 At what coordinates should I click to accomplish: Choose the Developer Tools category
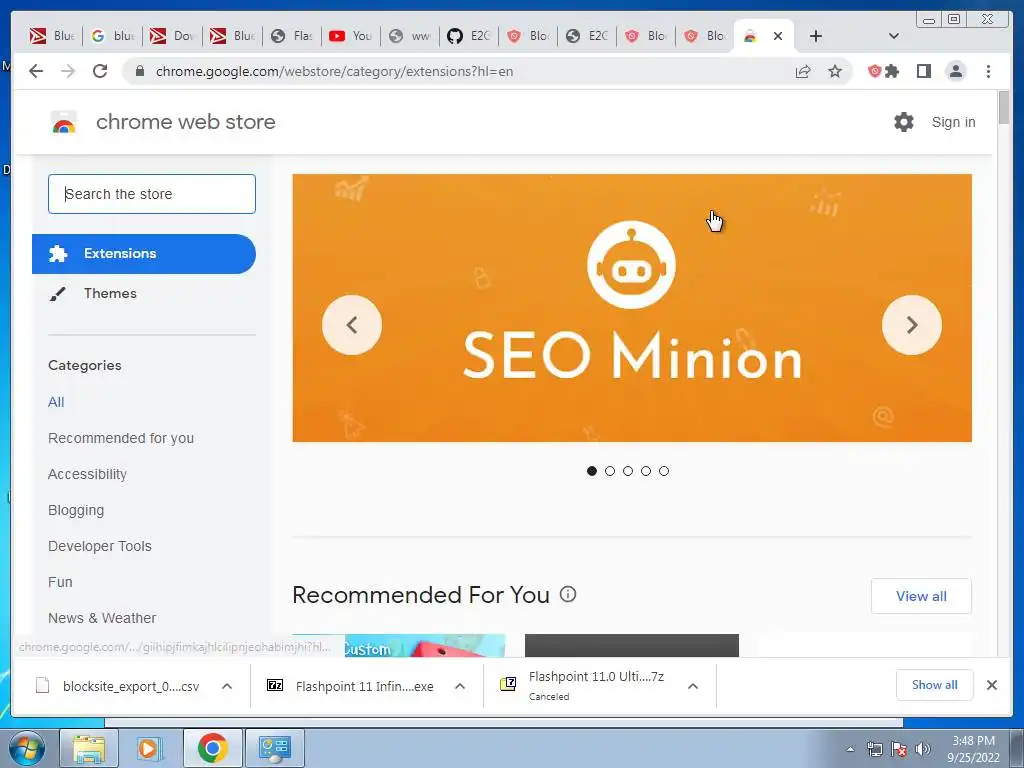(x=100, y=546)
